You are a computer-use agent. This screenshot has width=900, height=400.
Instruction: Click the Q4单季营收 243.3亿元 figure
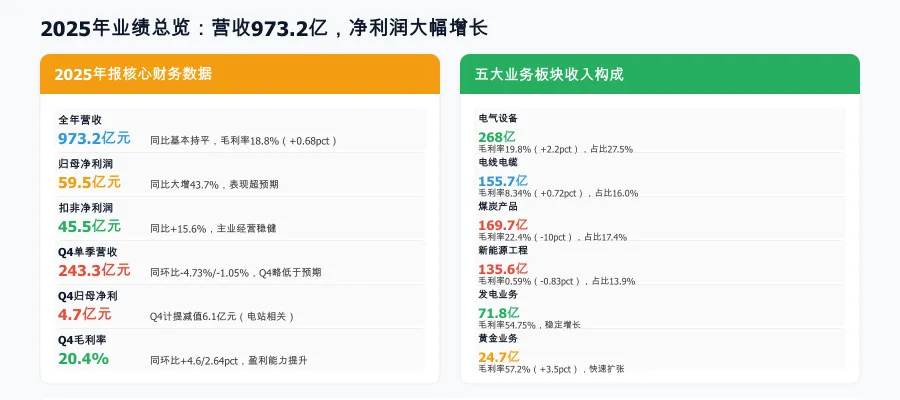(94, 270)
